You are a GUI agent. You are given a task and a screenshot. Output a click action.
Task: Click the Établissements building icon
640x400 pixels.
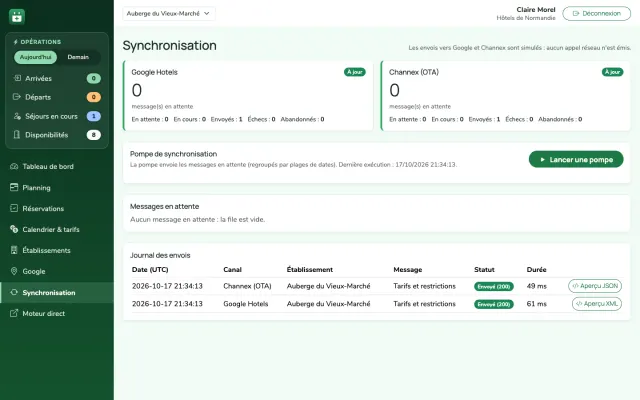[14, 250]
